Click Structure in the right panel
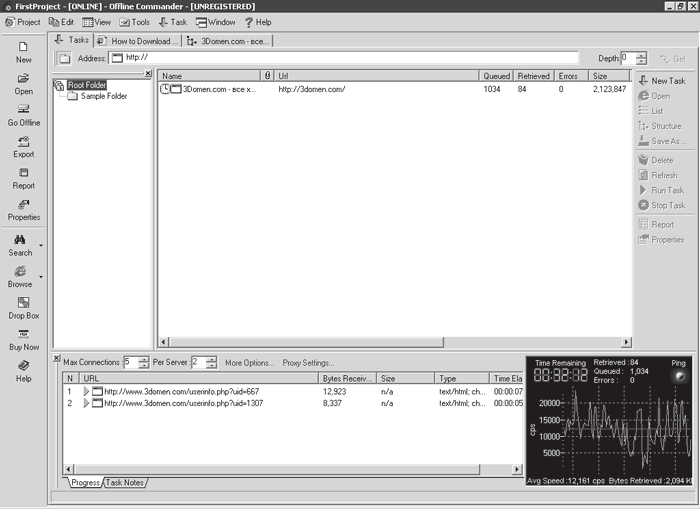Viewport: 700px width, 509px height. [x=660, y=126]
